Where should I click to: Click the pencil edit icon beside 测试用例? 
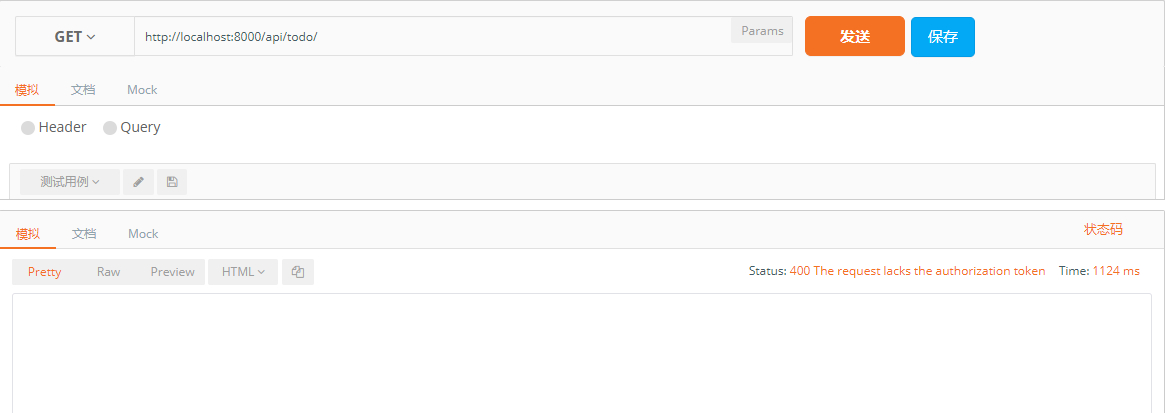click(138, 182)
